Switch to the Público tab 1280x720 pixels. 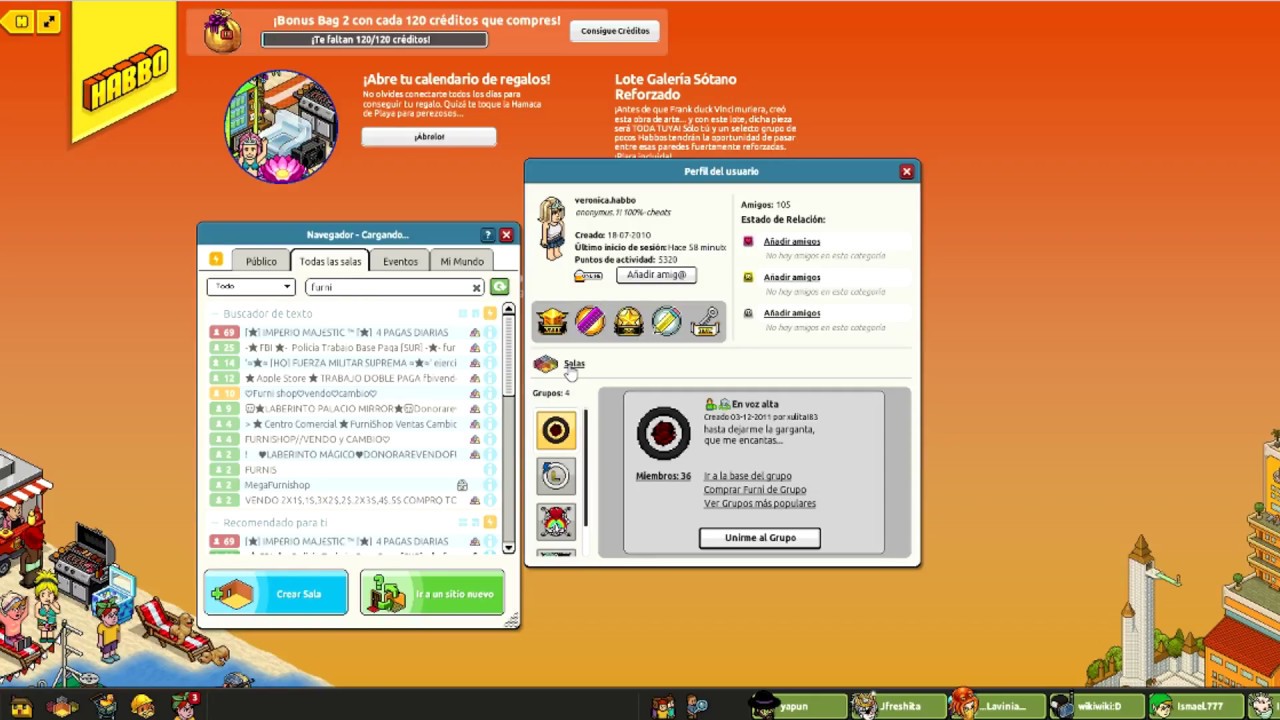261,261
